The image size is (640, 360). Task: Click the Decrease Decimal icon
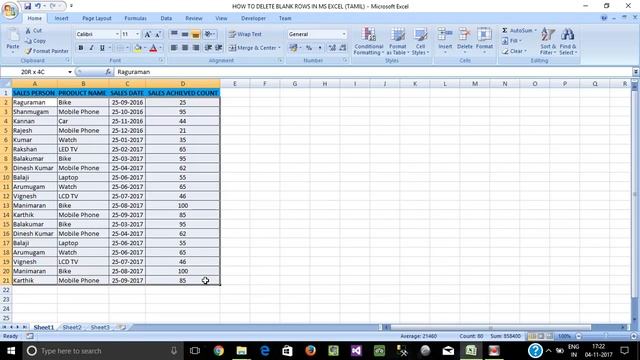click(343, 48)
